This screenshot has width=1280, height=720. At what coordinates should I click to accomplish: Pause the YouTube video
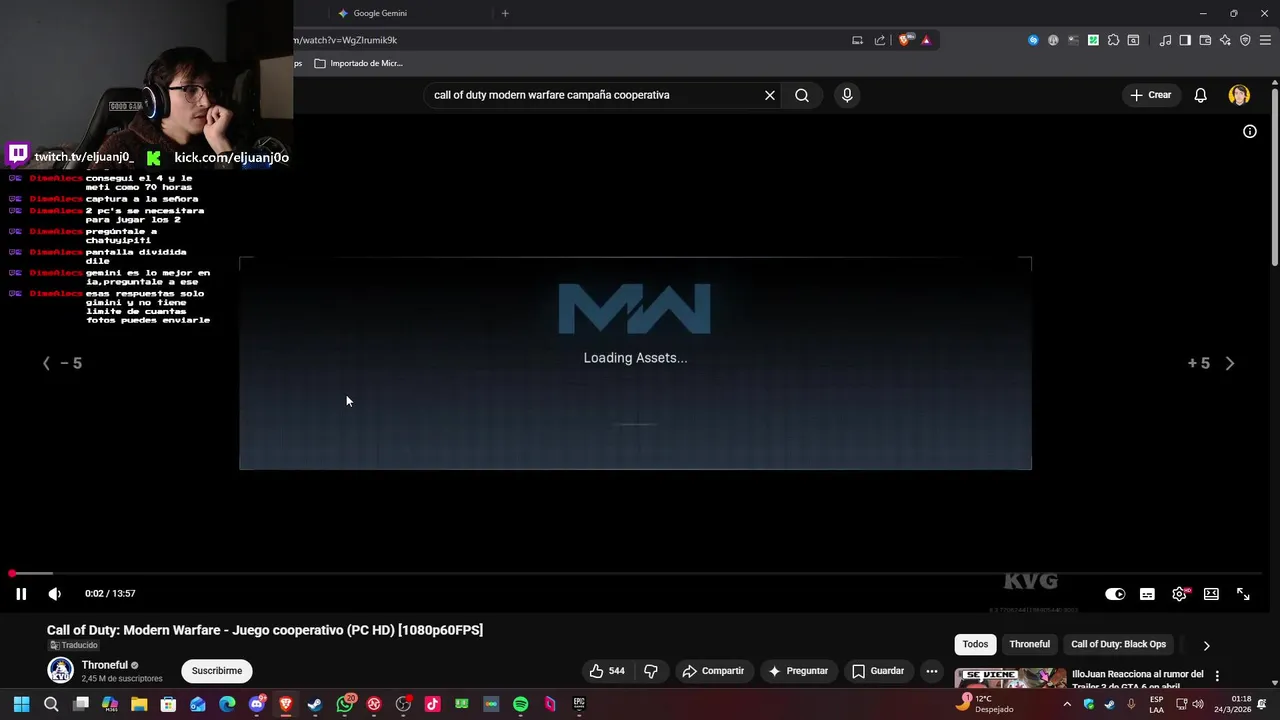point(21,594)
